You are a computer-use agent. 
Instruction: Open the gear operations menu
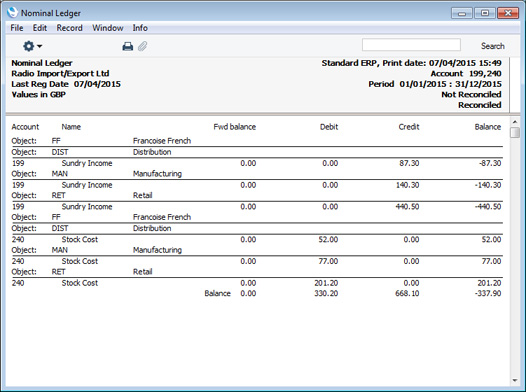point(32,46)
